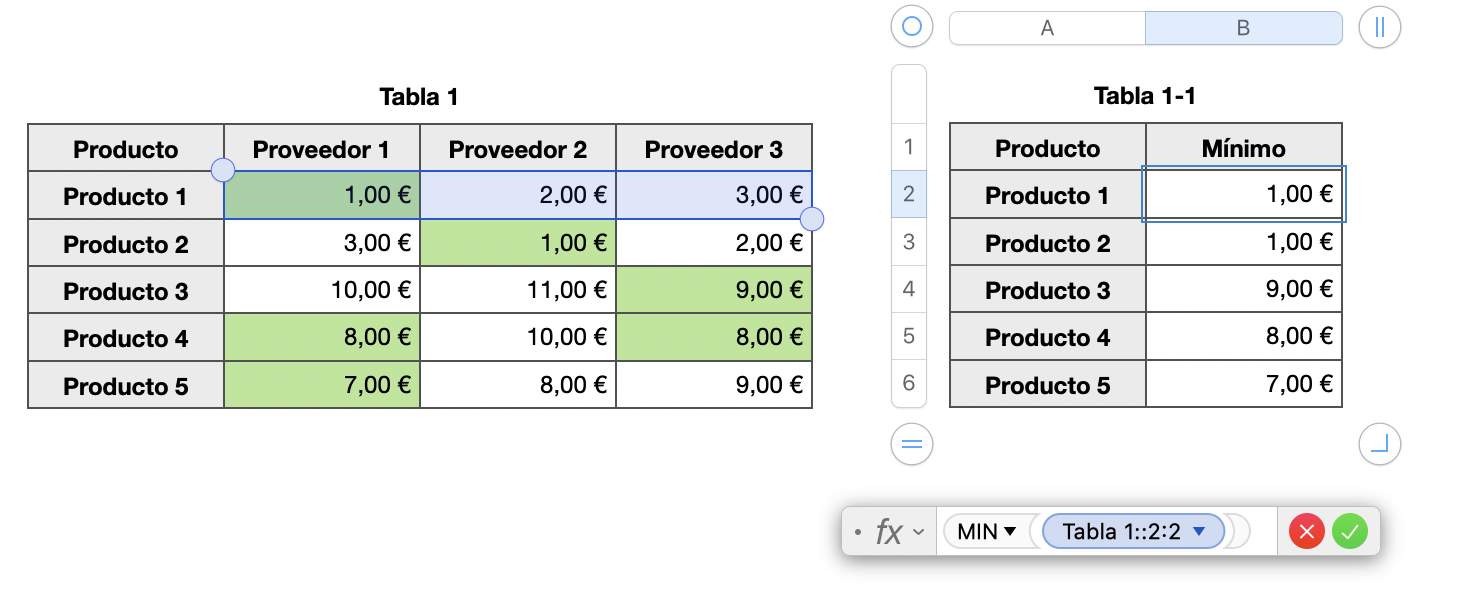Screen dimensions: 1462x590
Task: Click the add-column handle beside column B
Action: pyautogui.click(x=1380, y=27)
